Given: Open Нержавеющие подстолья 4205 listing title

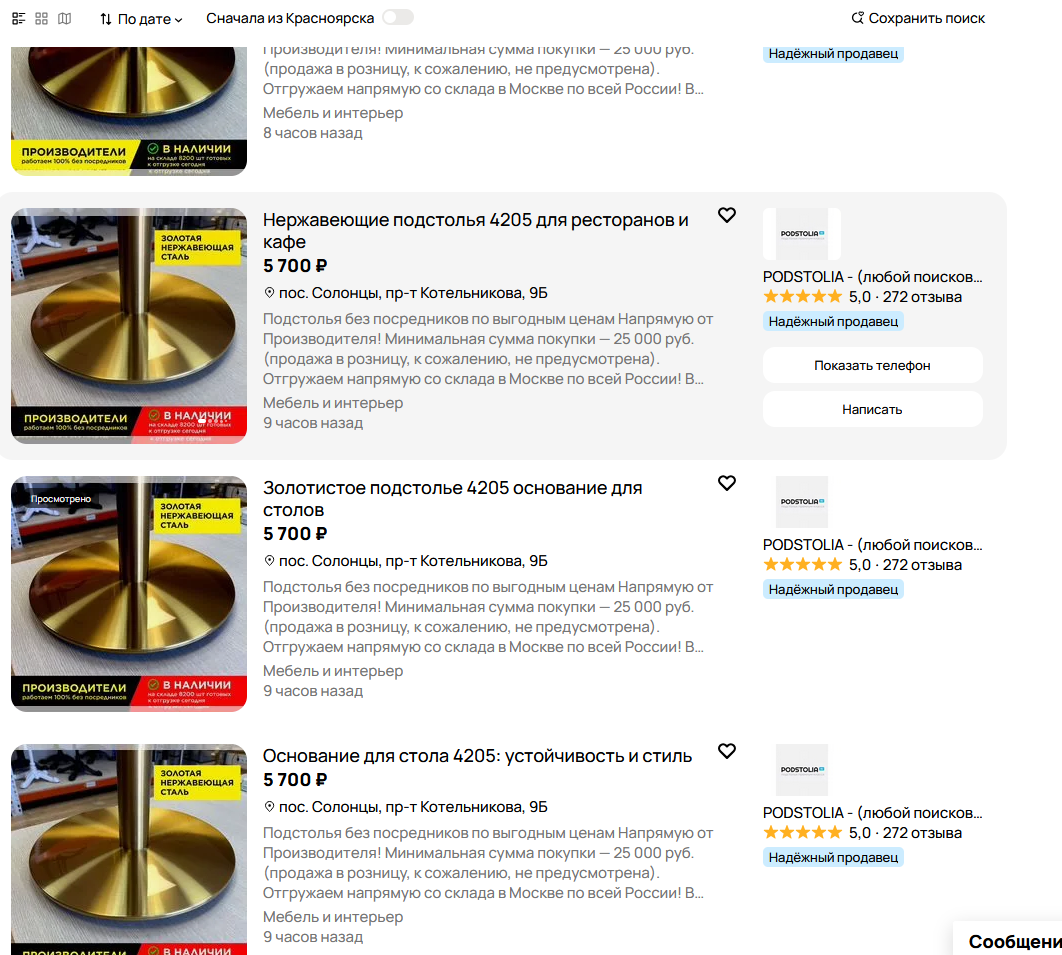Looking at the screenshot, I should (475, 231).
